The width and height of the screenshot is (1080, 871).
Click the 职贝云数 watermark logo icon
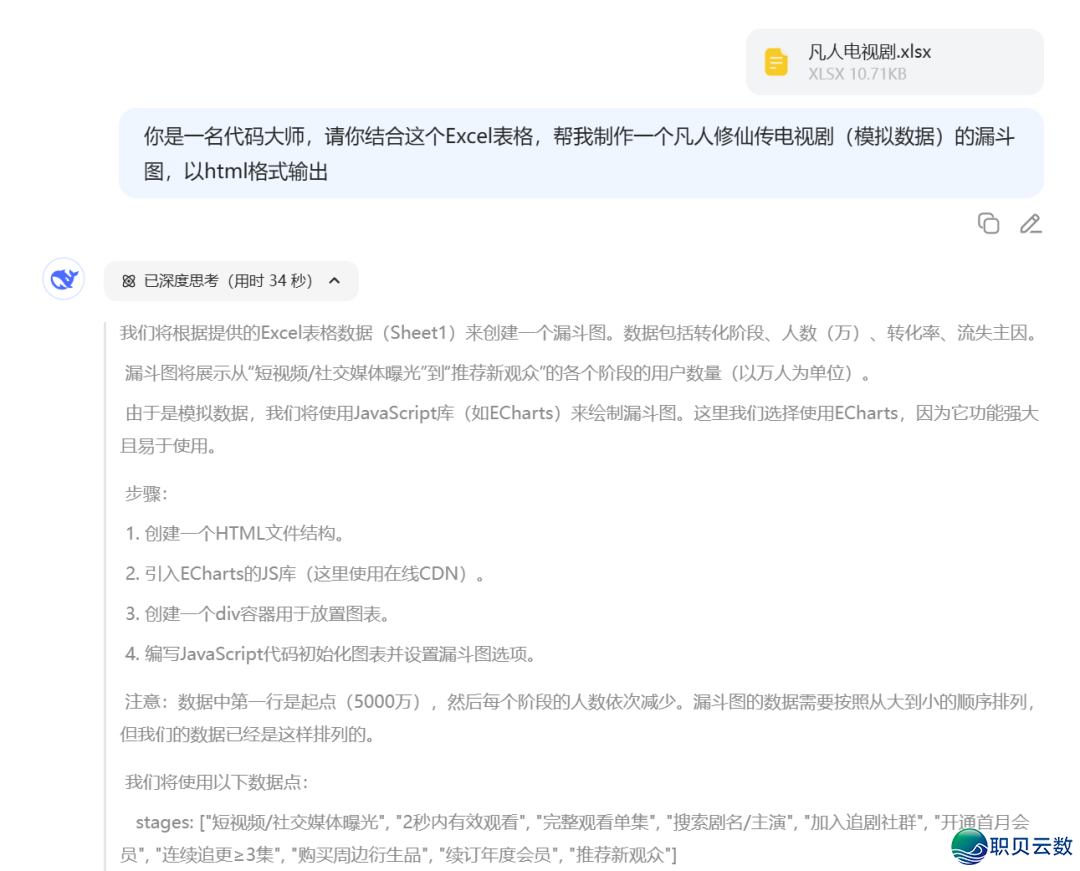968,846
